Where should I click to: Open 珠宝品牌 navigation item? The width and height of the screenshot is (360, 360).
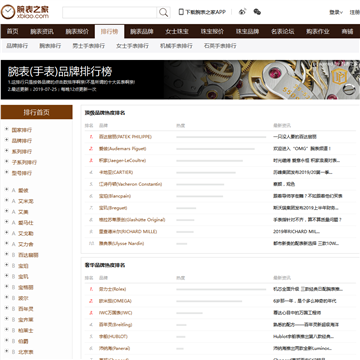click(248, 32)
